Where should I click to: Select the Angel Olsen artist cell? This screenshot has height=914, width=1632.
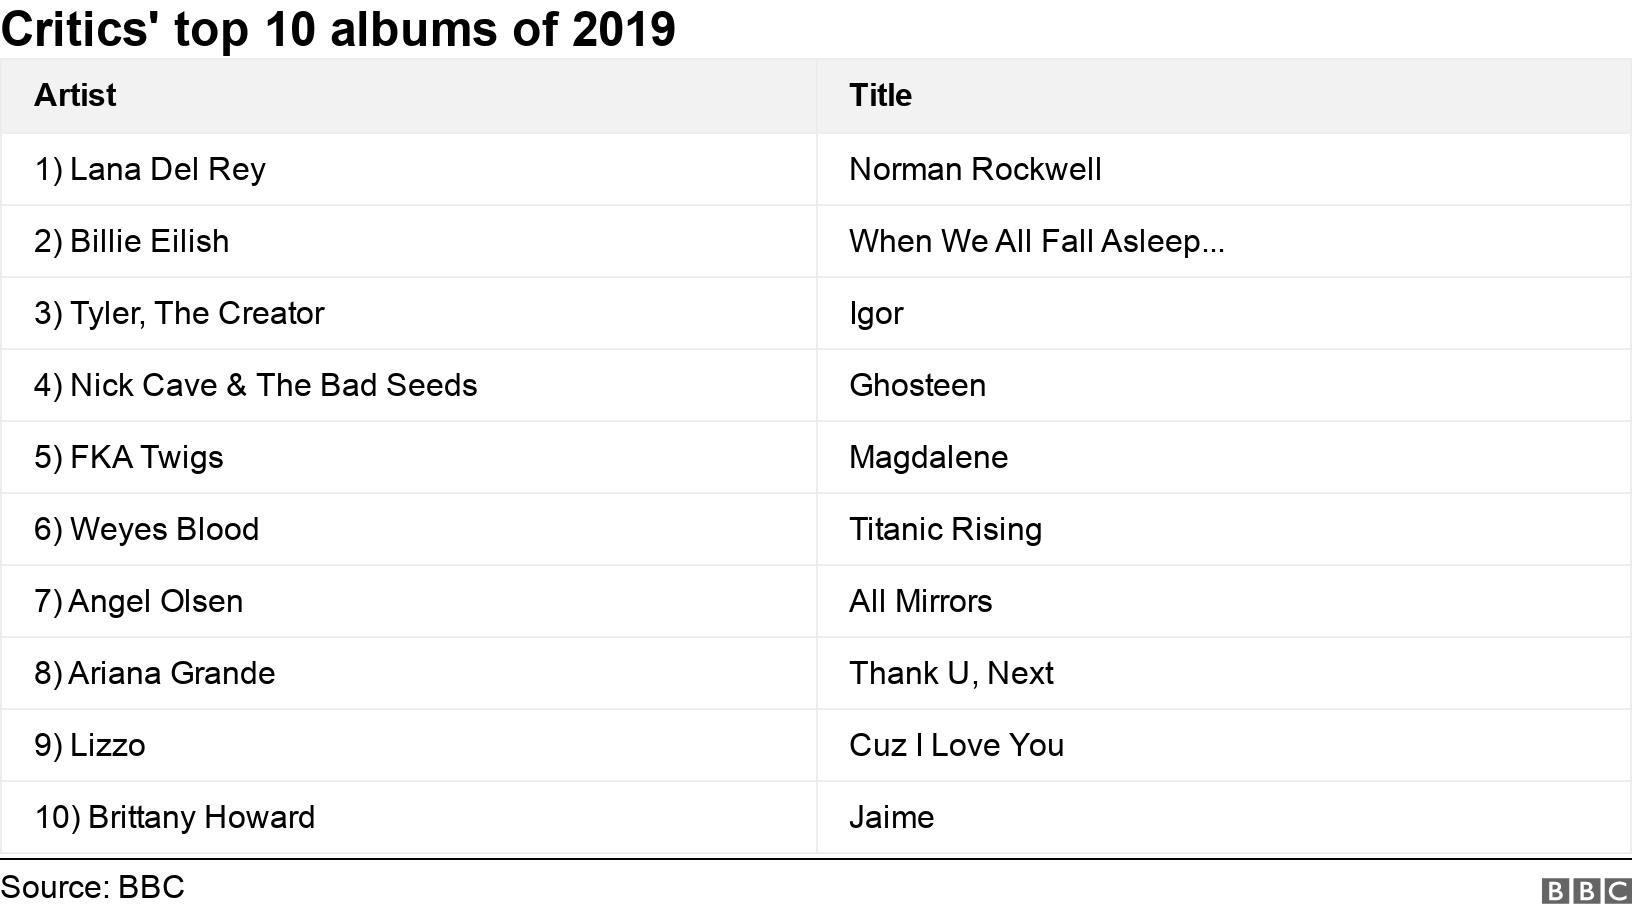(x=139, y=601)
